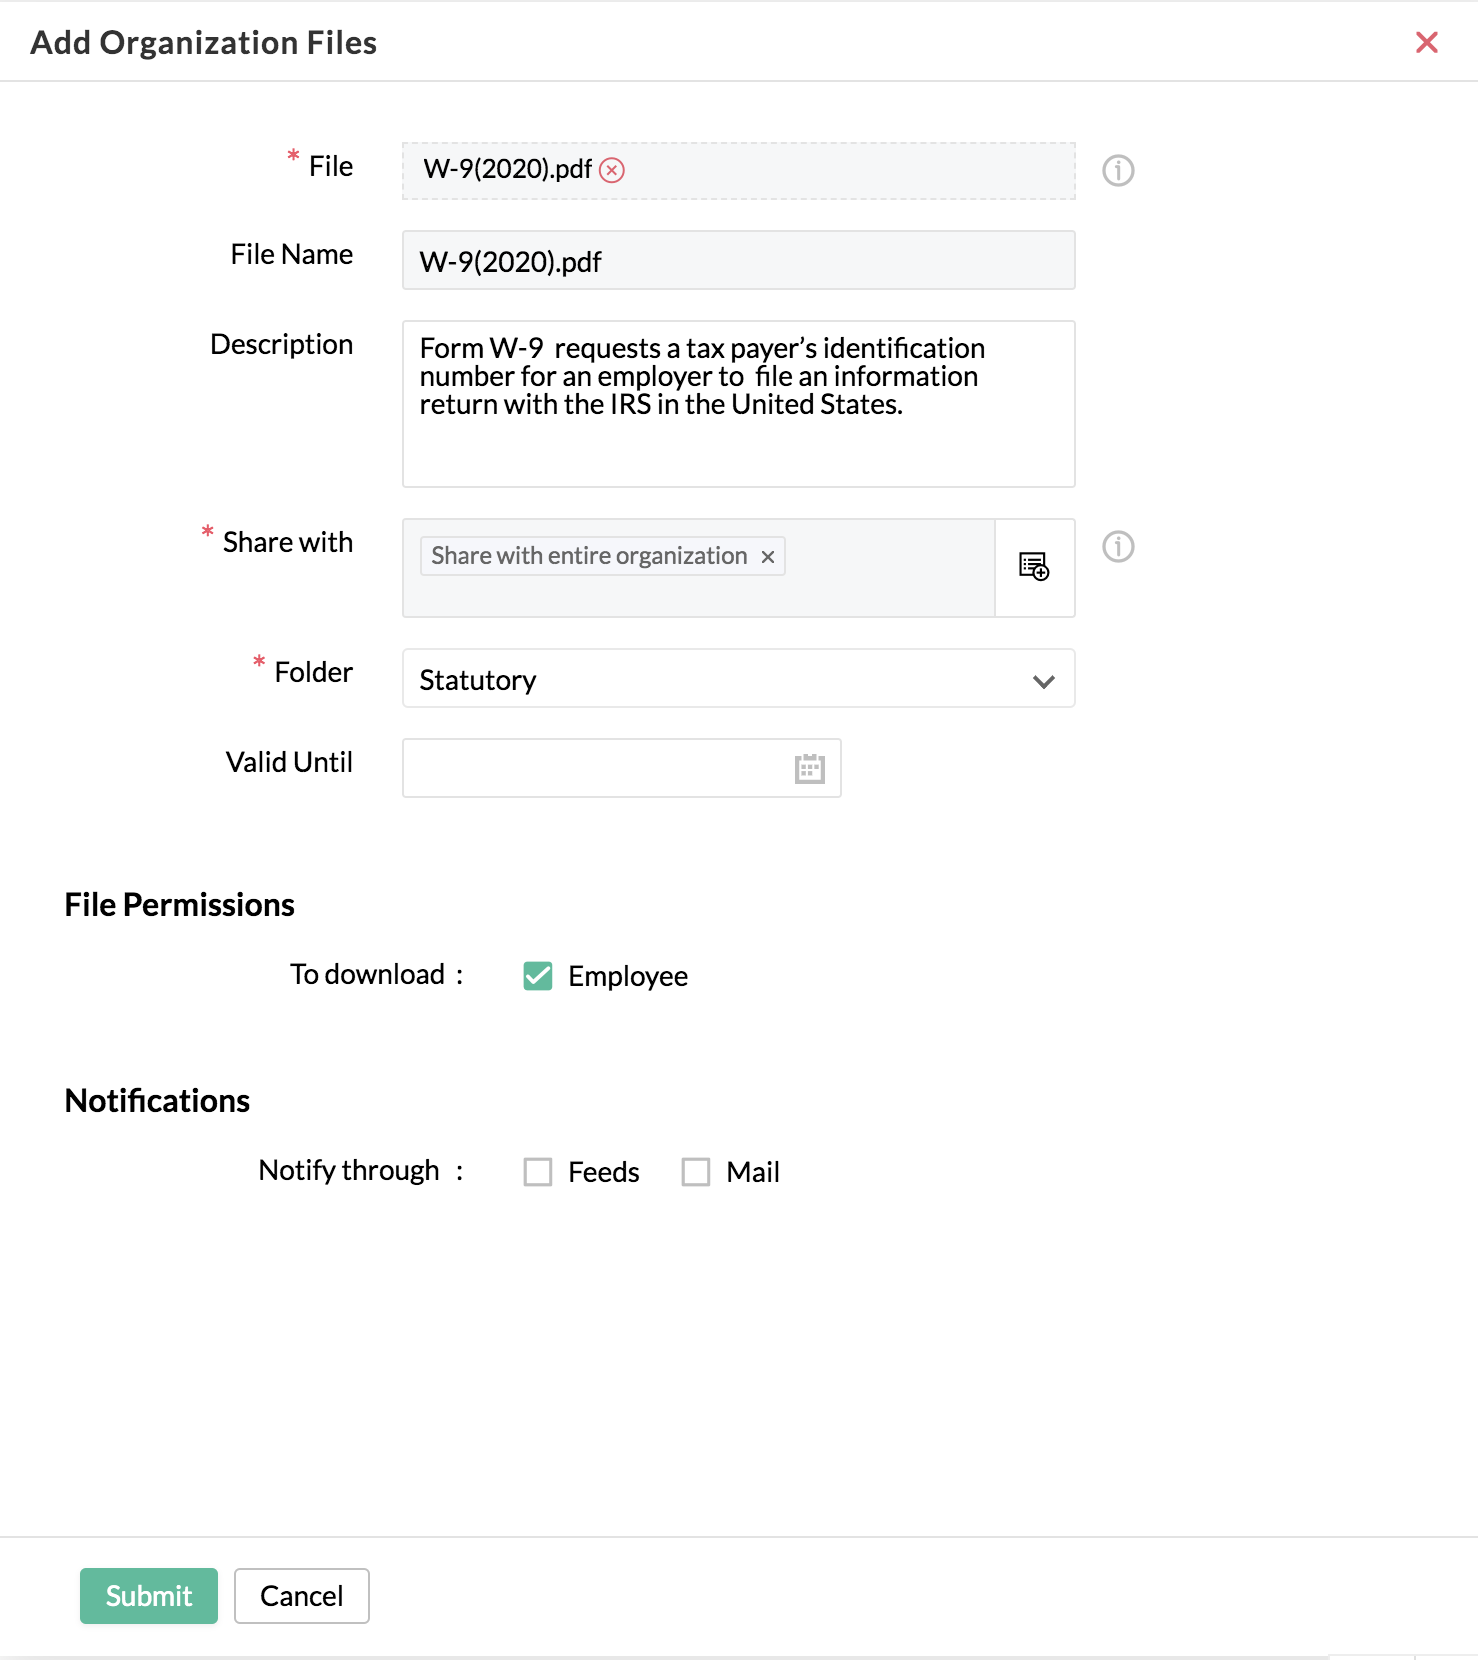Remove the attached W-9(2020).pdf file
The height and width of the screenshot is (1660, 1478).
tap(612, 170)
